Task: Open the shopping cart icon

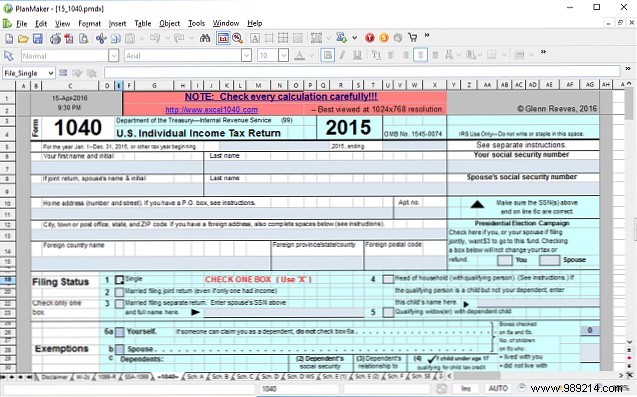Action: click(413, 38)
